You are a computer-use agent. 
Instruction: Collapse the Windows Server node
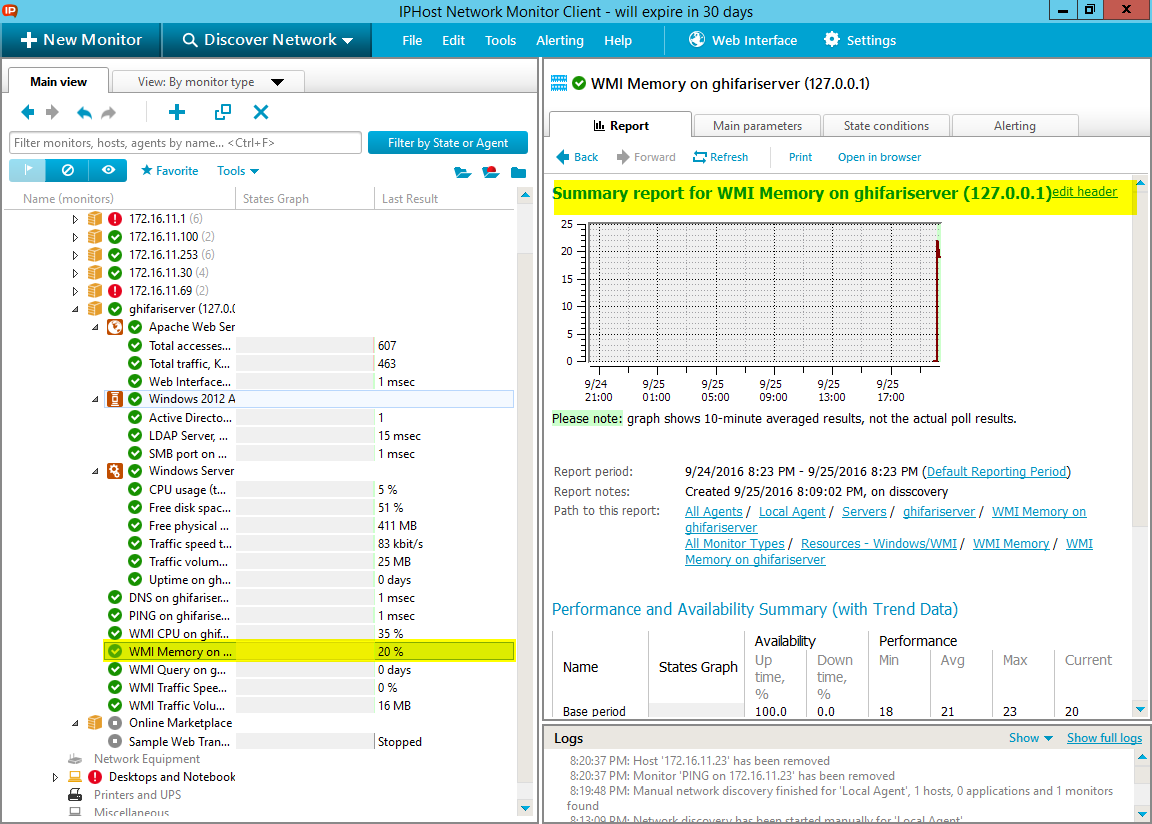point(95,471)
